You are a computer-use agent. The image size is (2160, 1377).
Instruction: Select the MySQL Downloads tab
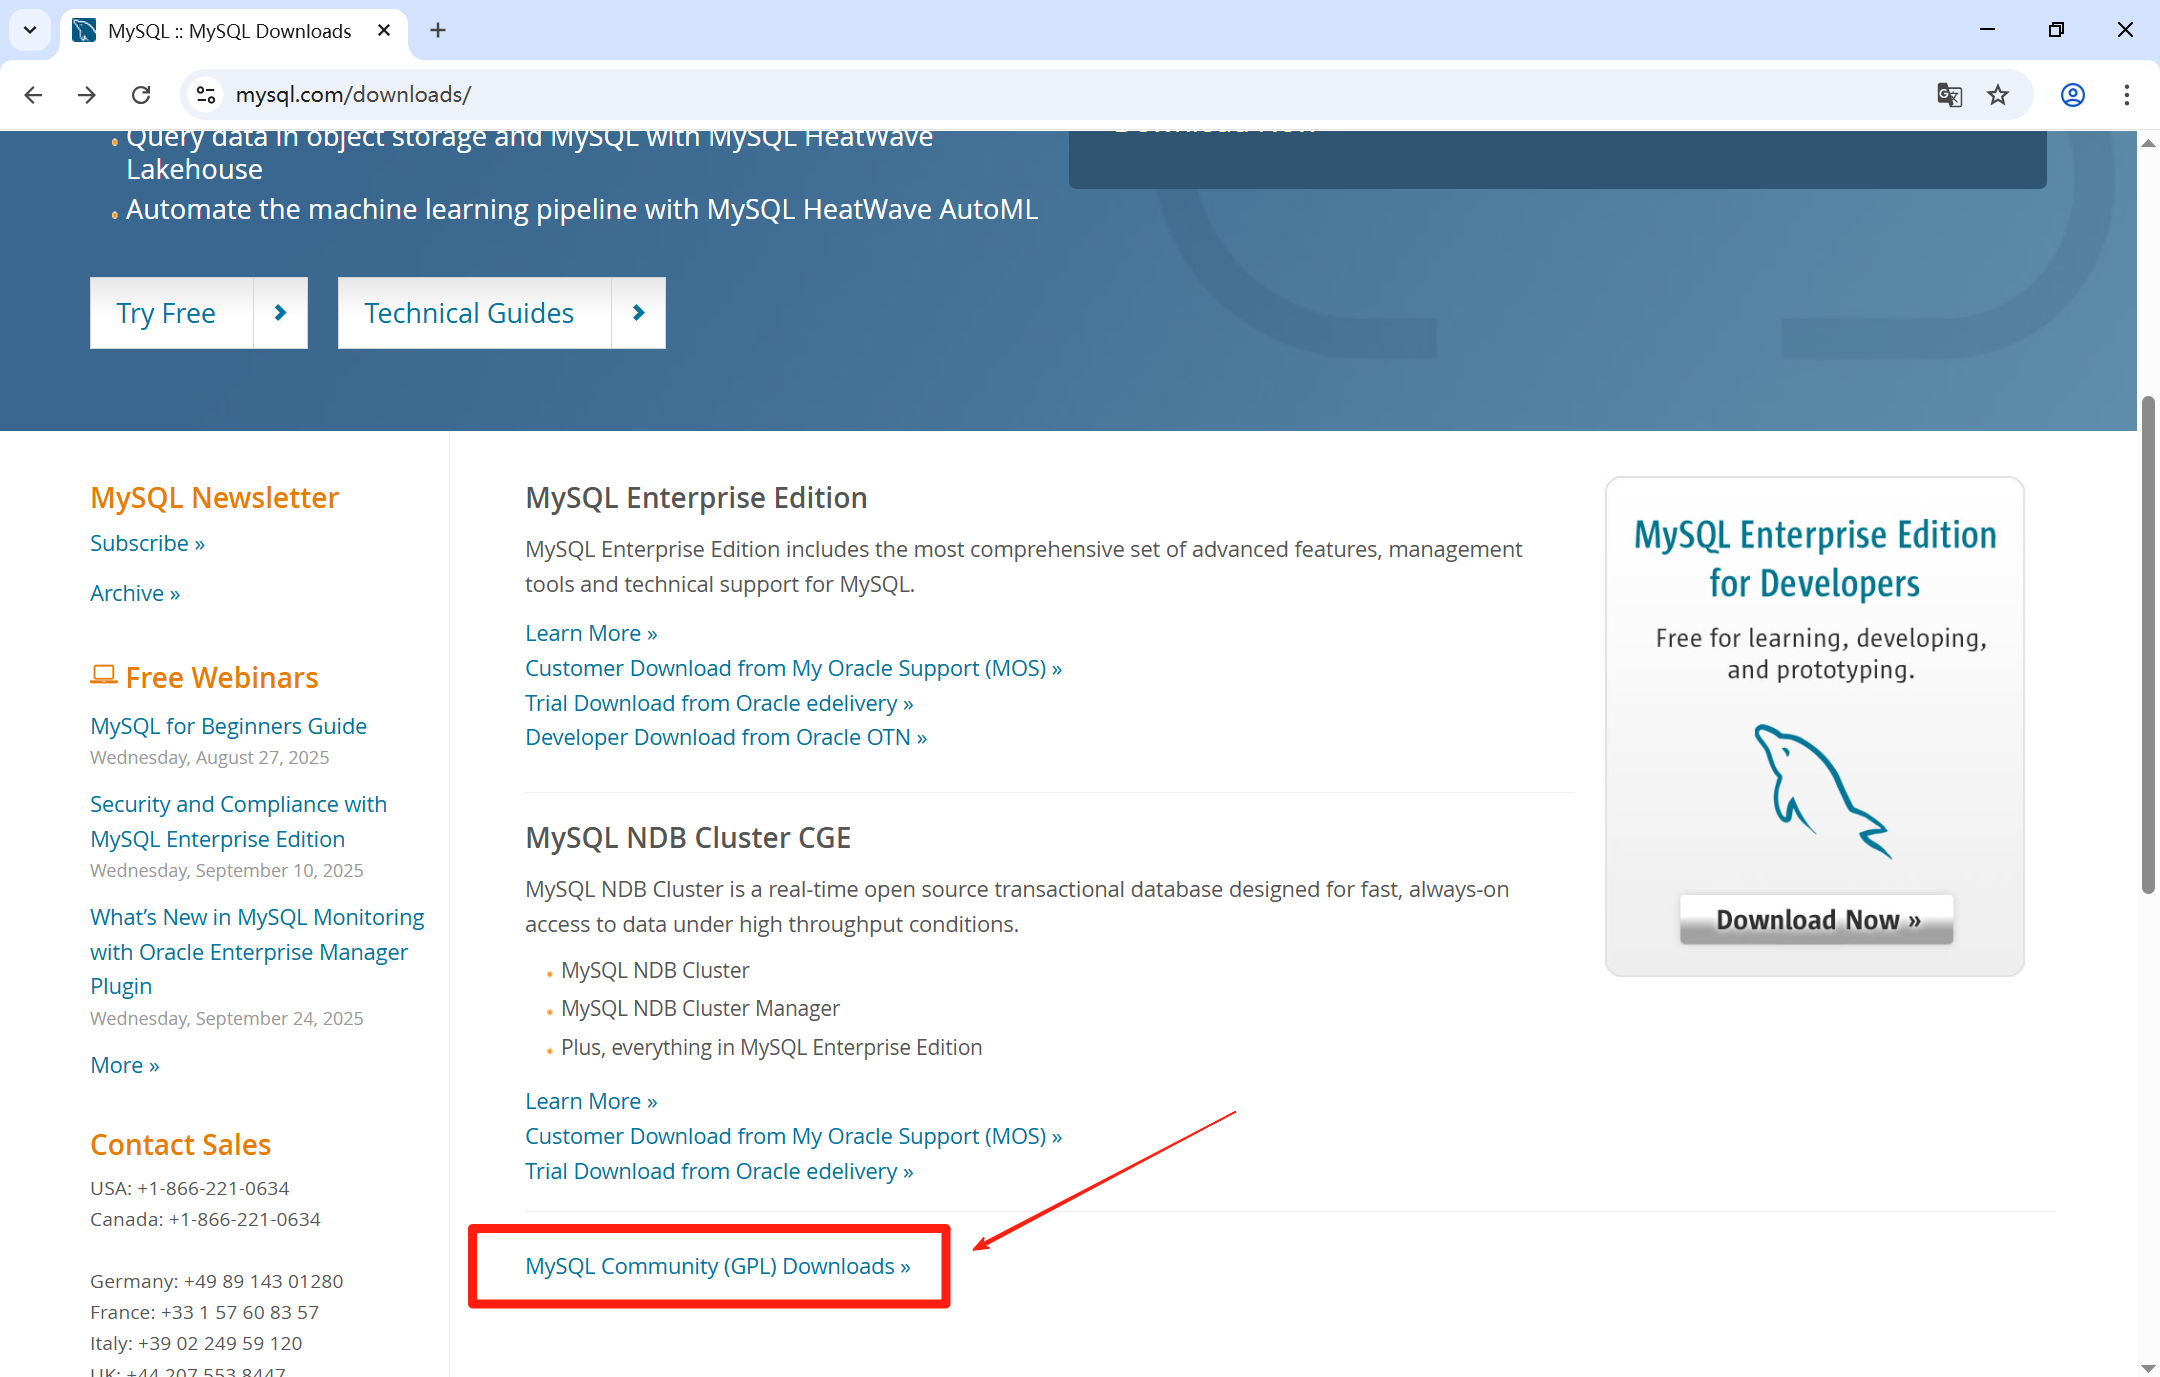pos(233,31)
